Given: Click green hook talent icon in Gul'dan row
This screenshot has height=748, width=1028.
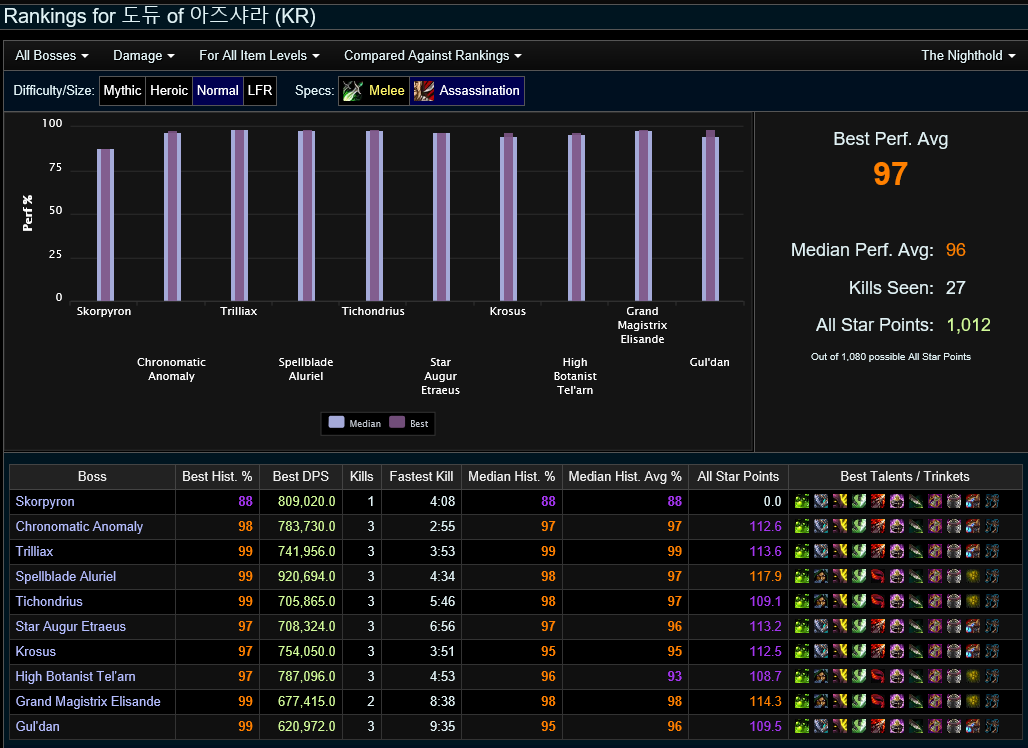Looking at the screenshot, I should 859,726.
